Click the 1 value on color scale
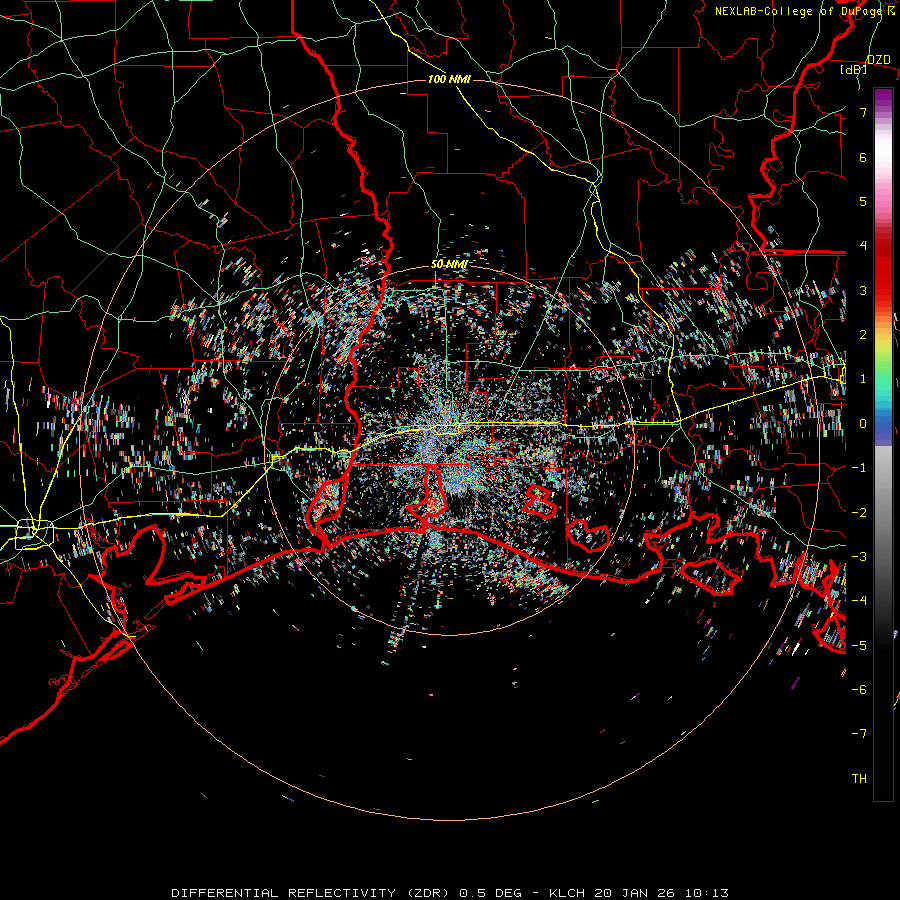Viewport: 900px width, 900px height. pyautogui.click(x=863, y=379)
